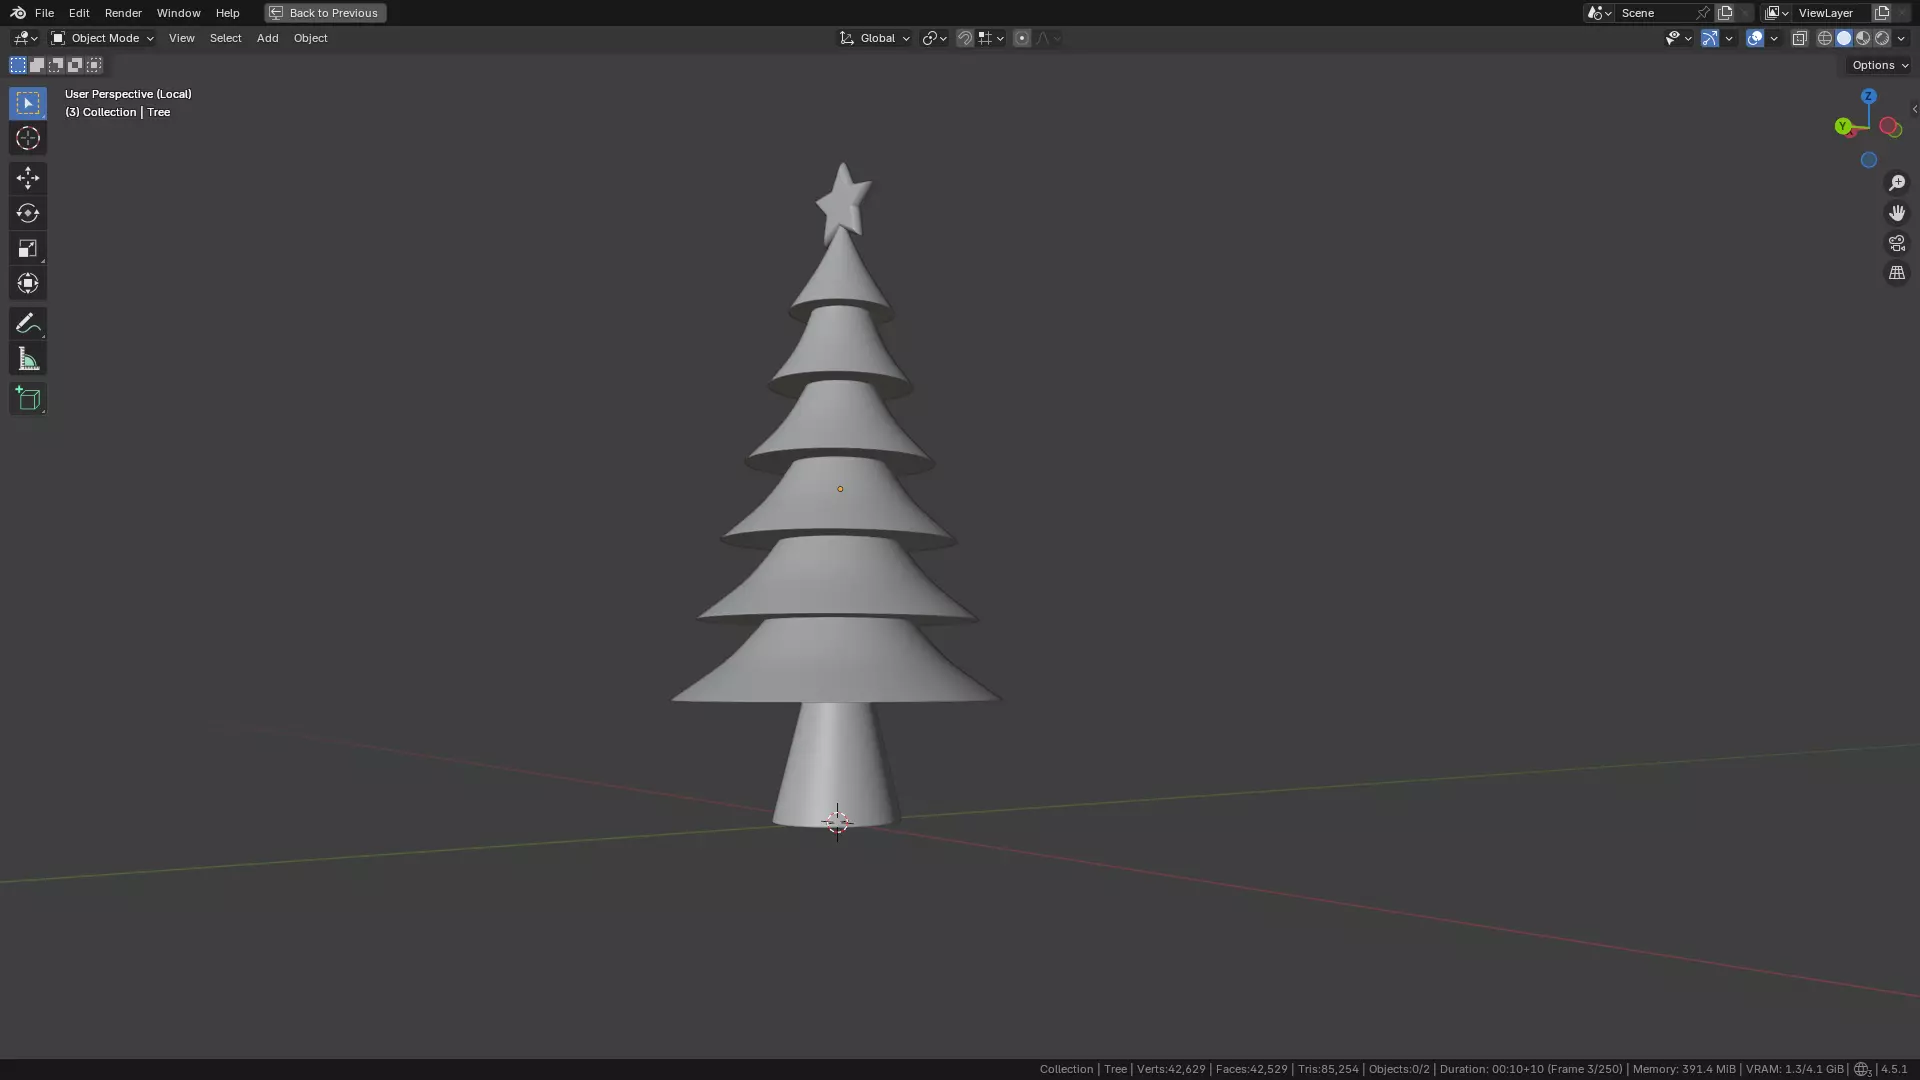Toggle Show Gizmo button
The height and width of the screenshot is (1080, 1920).
click(x=1710, y=38)
